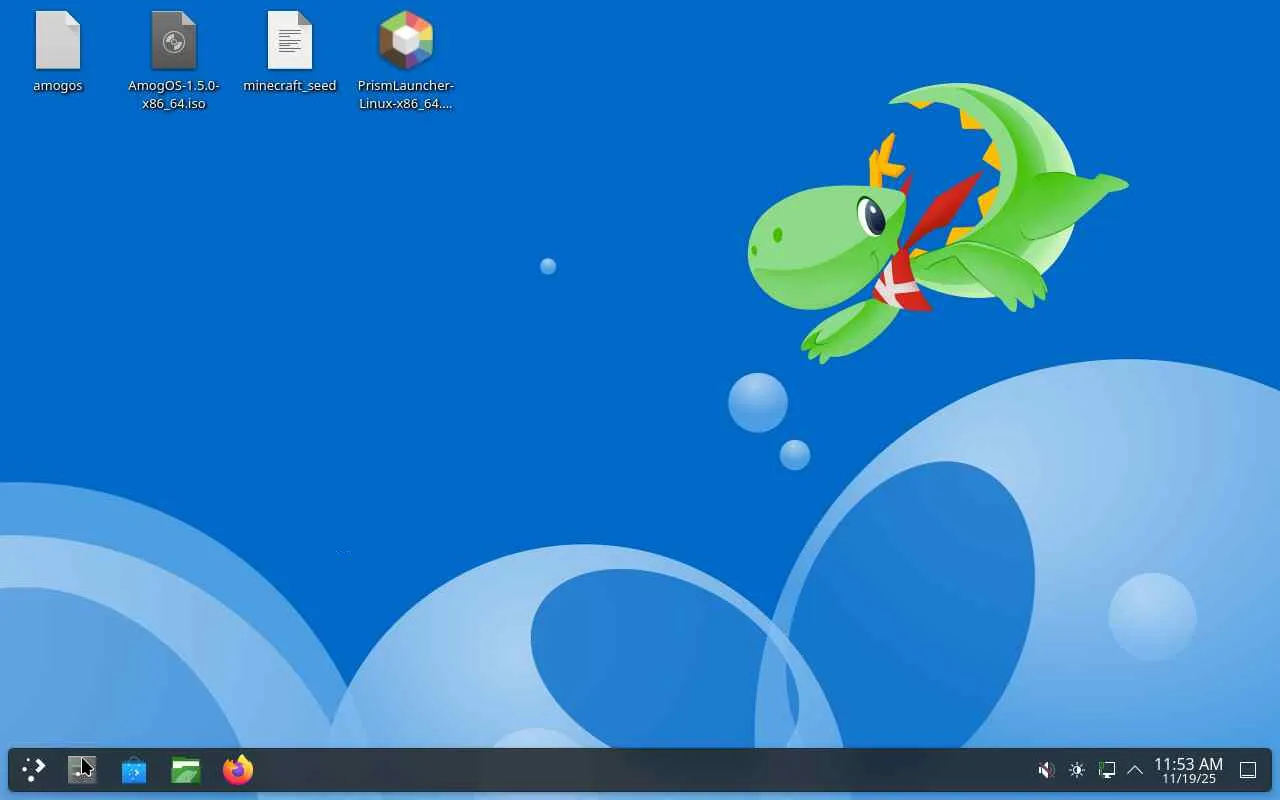The width and height of the screenshot is (1280, 800).
Task: Open the screen brightness tray icon
Action: (1077, 770)
